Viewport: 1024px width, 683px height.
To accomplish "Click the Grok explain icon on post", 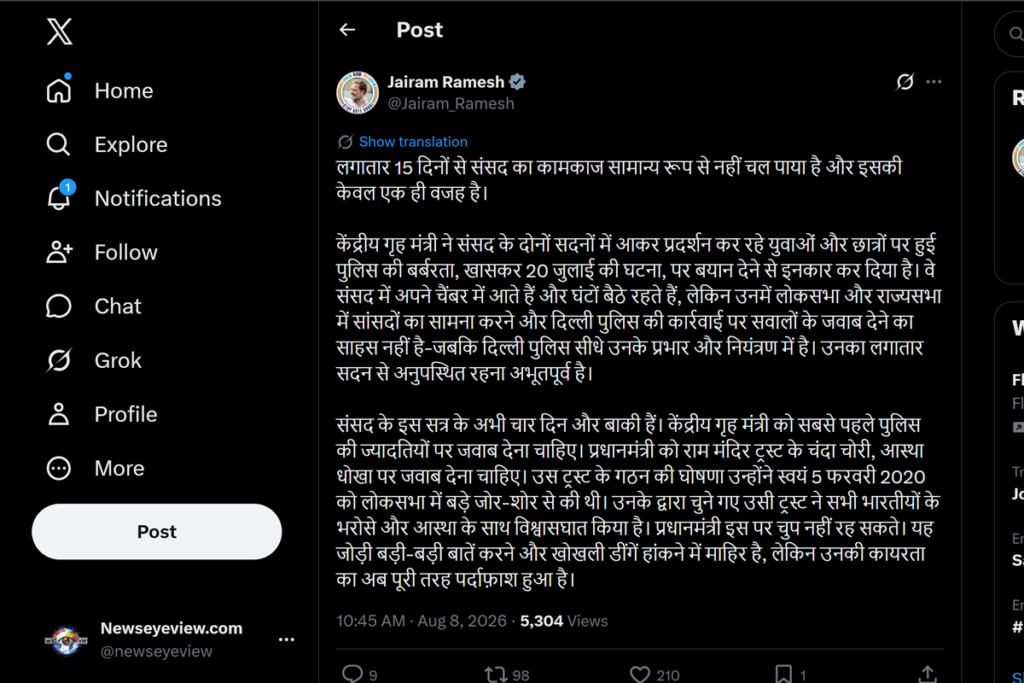I will coord(904,82).
